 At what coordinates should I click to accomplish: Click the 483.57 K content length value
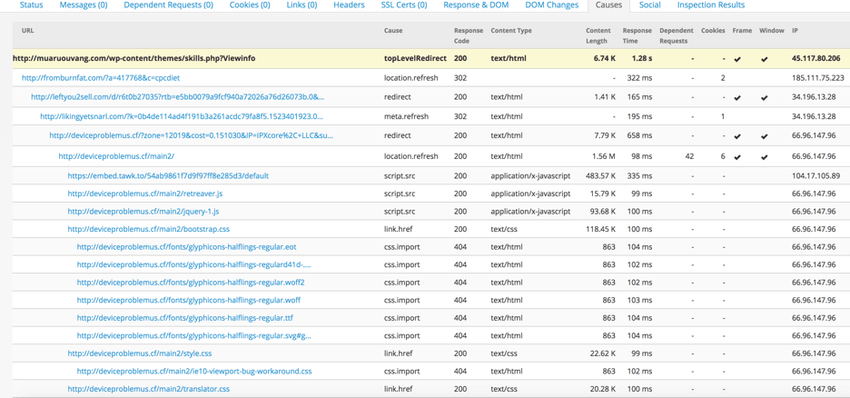click(x=600, y=176)
